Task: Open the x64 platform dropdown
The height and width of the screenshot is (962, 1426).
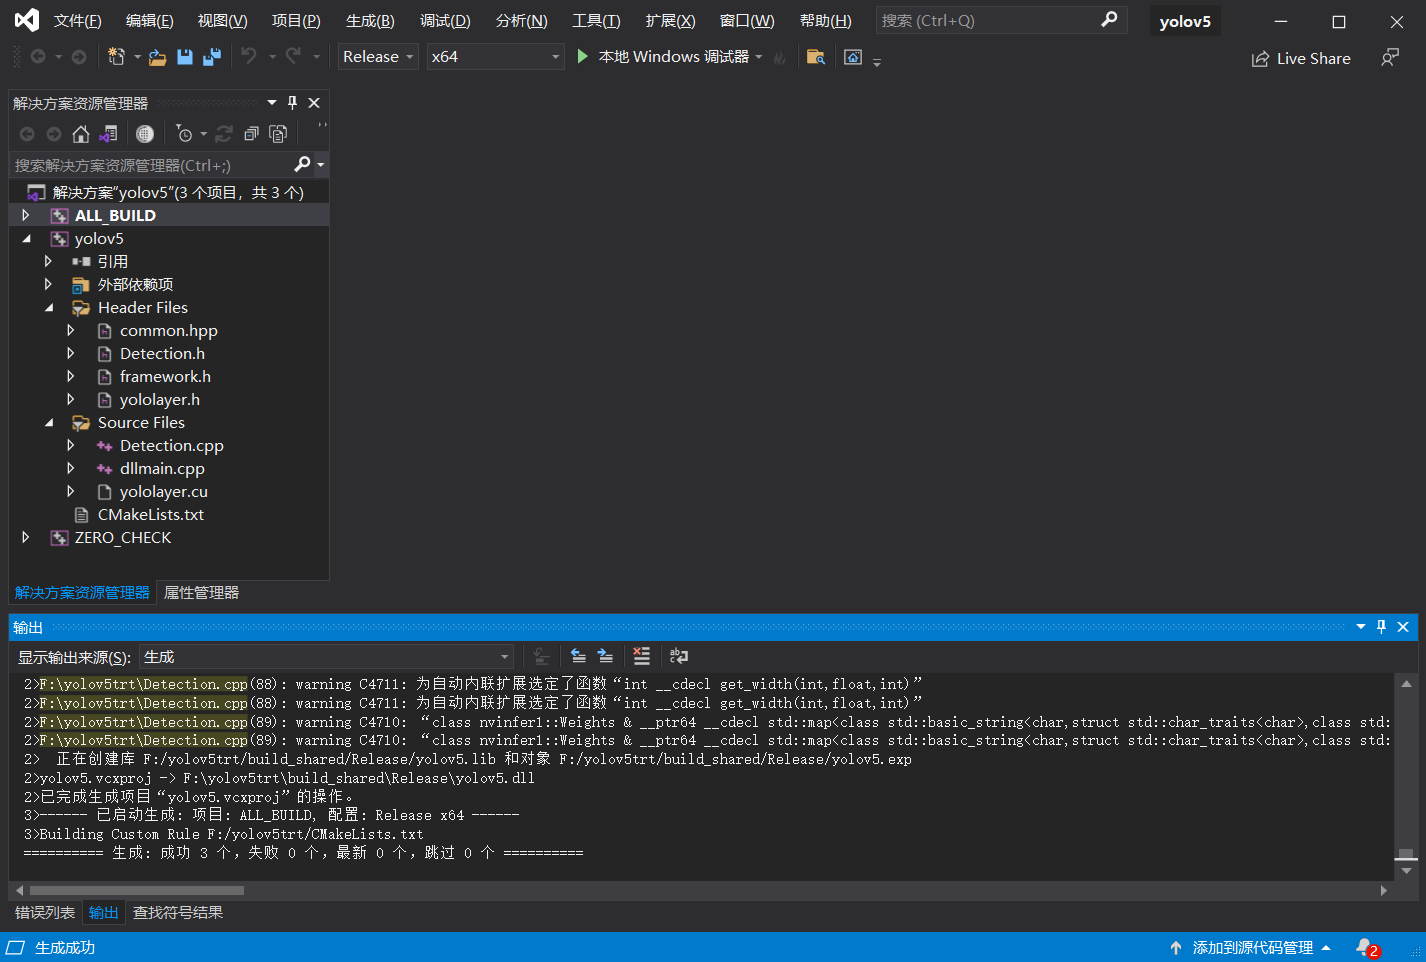Action: (x=495, y=57)
